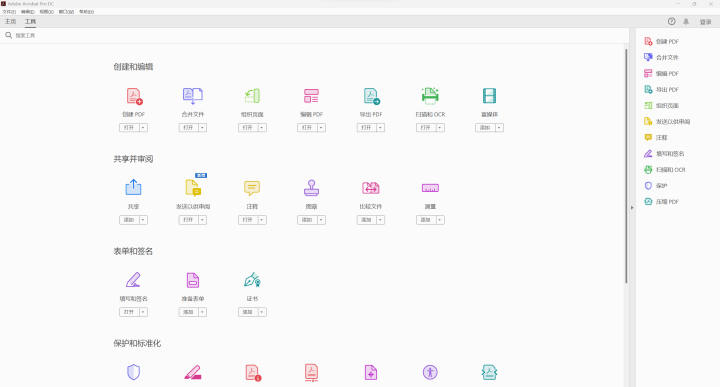
Task: Click the notifications bell icon
Action: 686,22
